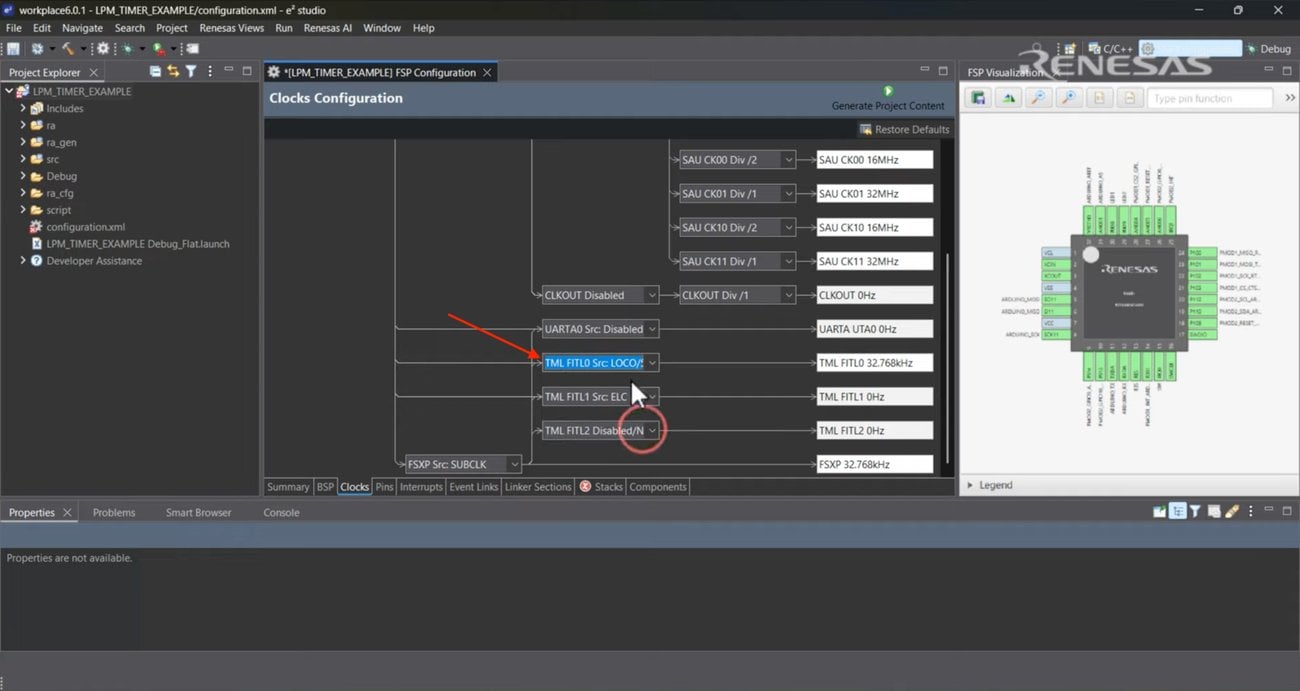Image resolution: width=1300 pixels, height=691 pixels.
Task: Switch to the Stacks tab
Action: (x=601, y=487)
